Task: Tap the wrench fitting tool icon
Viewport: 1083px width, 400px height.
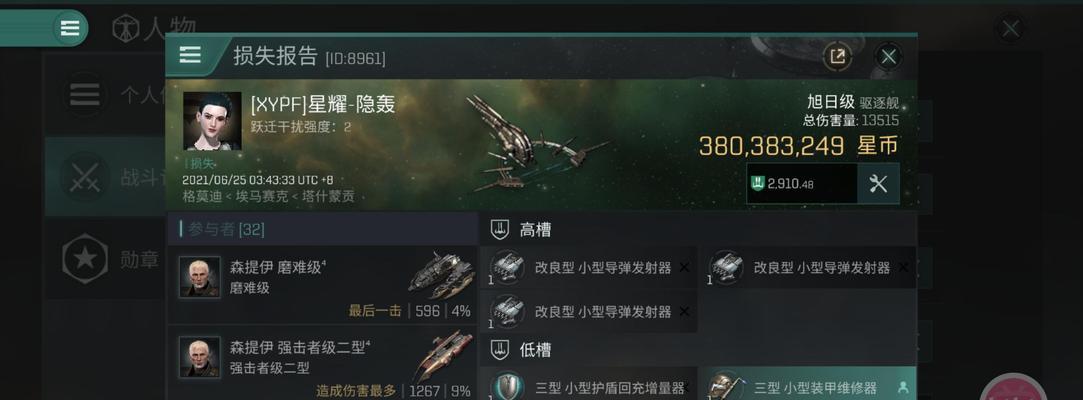Action: tap(878, 184)
